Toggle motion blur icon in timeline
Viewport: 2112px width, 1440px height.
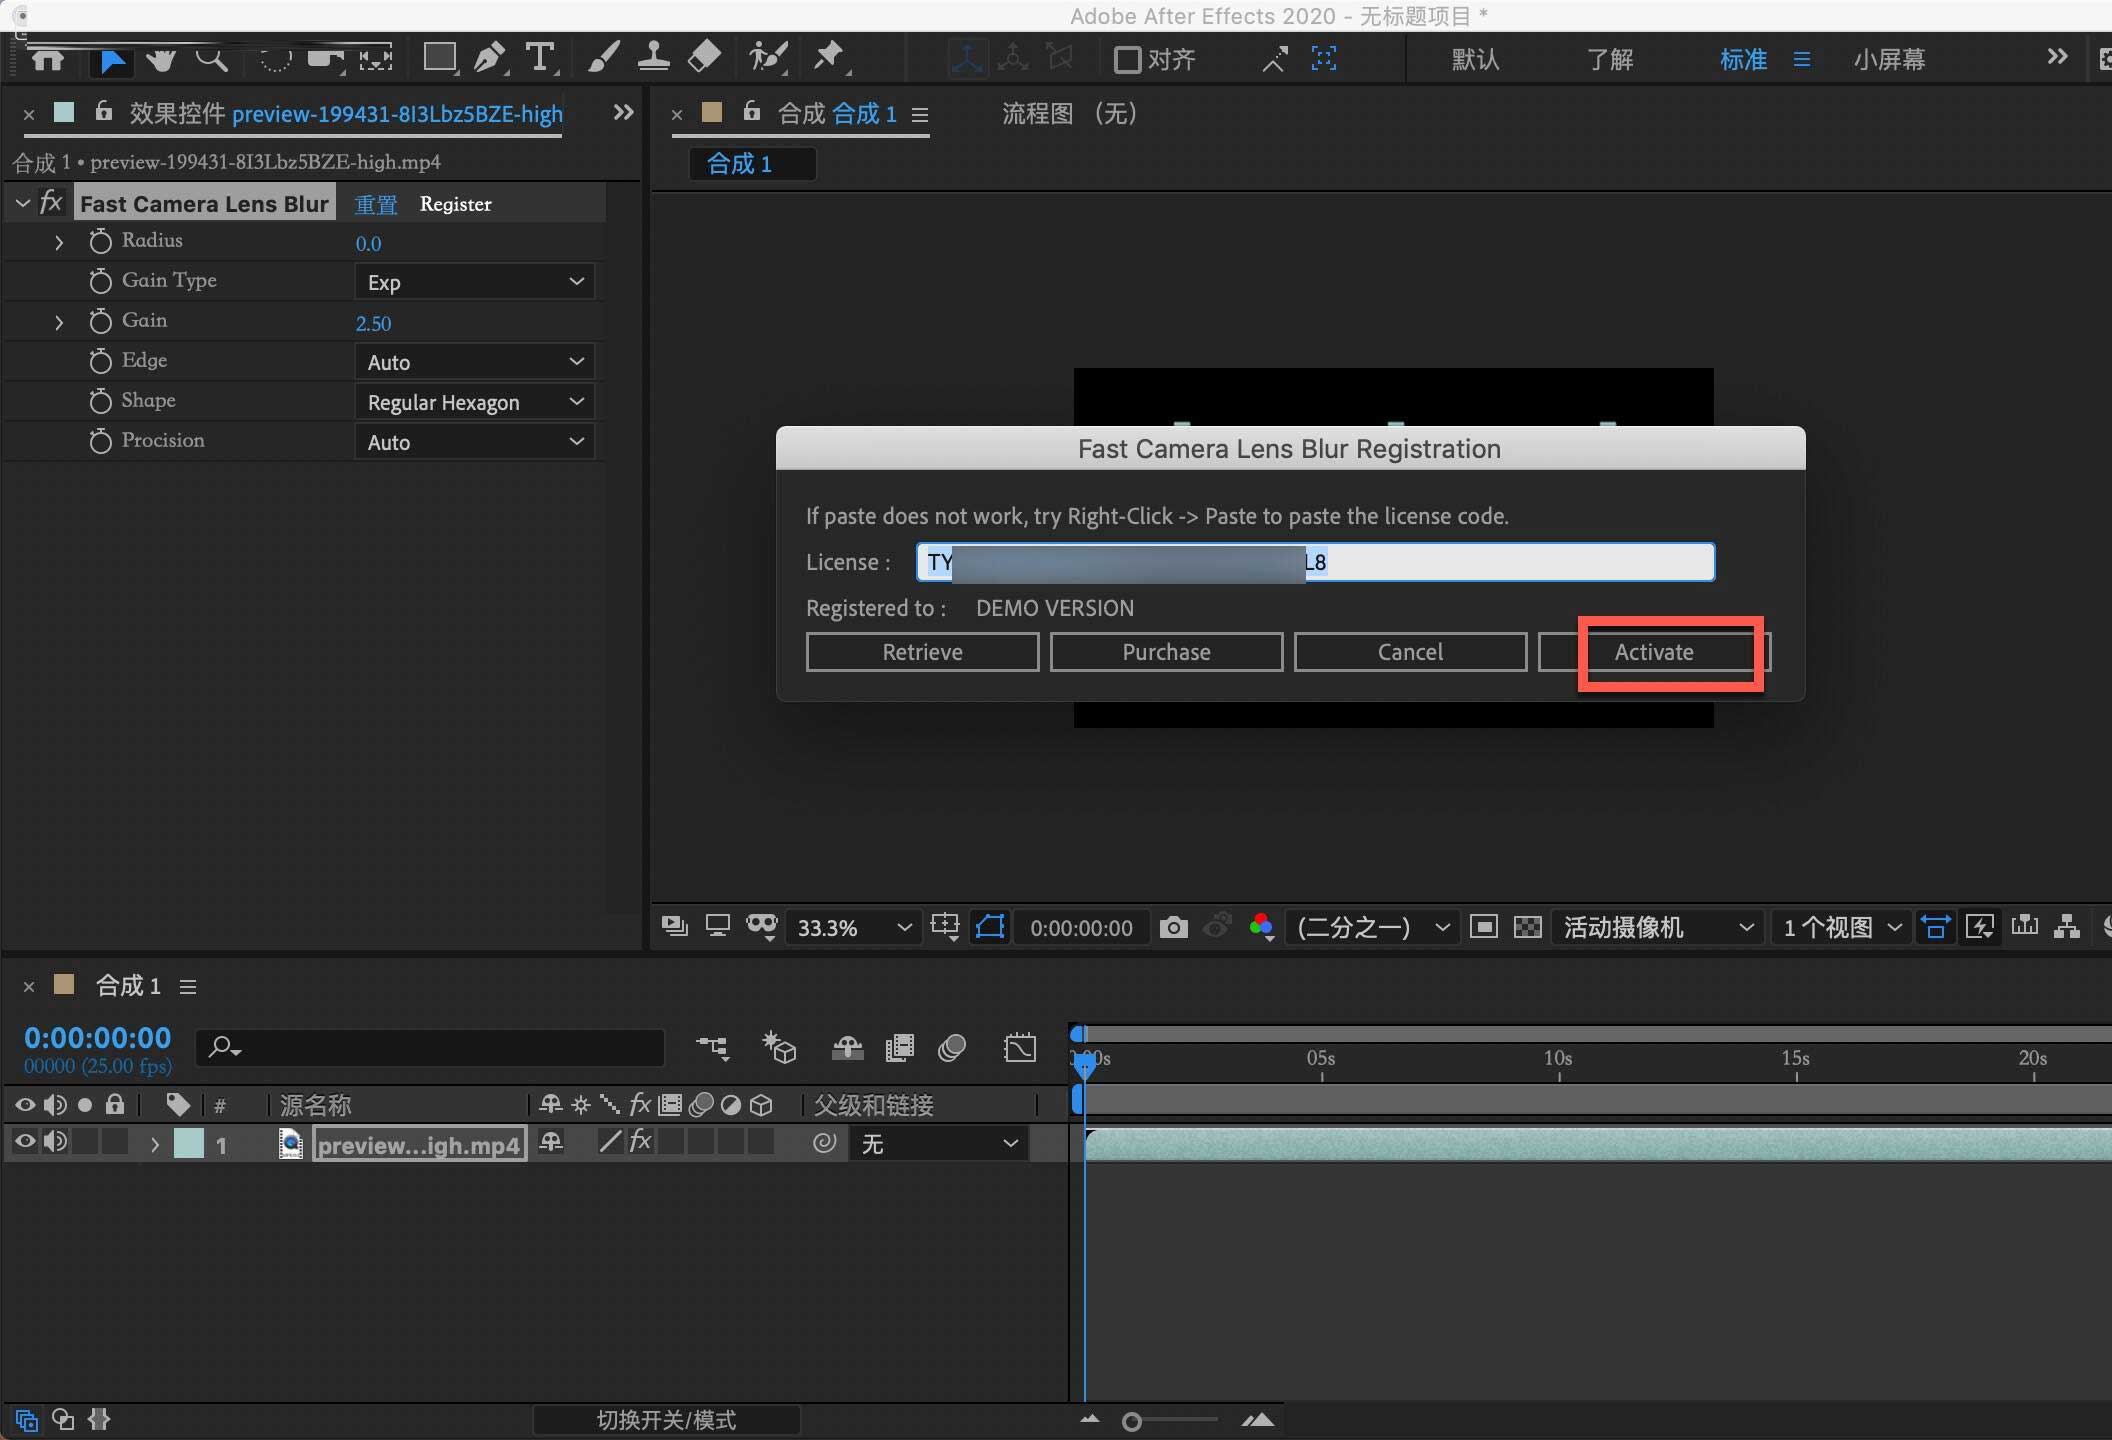(x=952, y=1047)
